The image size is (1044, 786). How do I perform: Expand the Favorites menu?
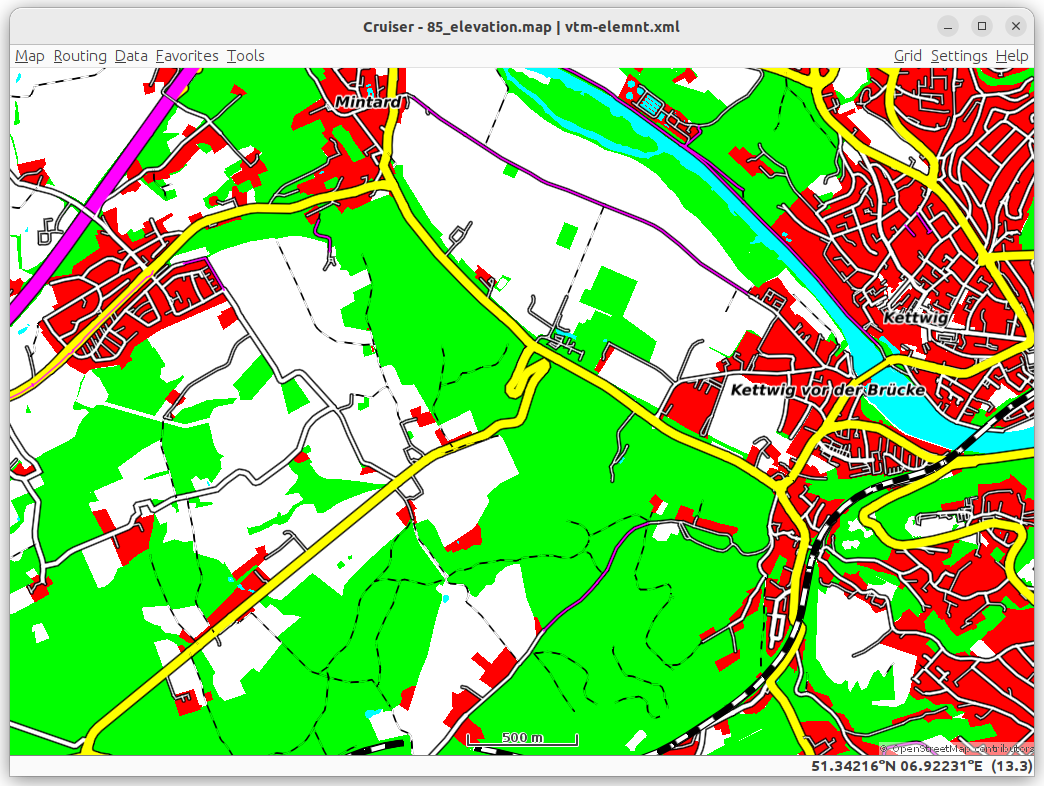tap(187, 56)
